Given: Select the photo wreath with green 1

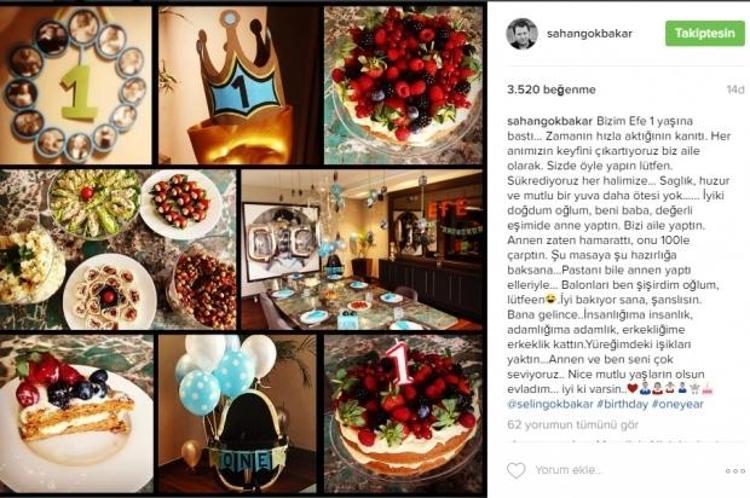Looking at the screenshot, I should pos(76,85).
